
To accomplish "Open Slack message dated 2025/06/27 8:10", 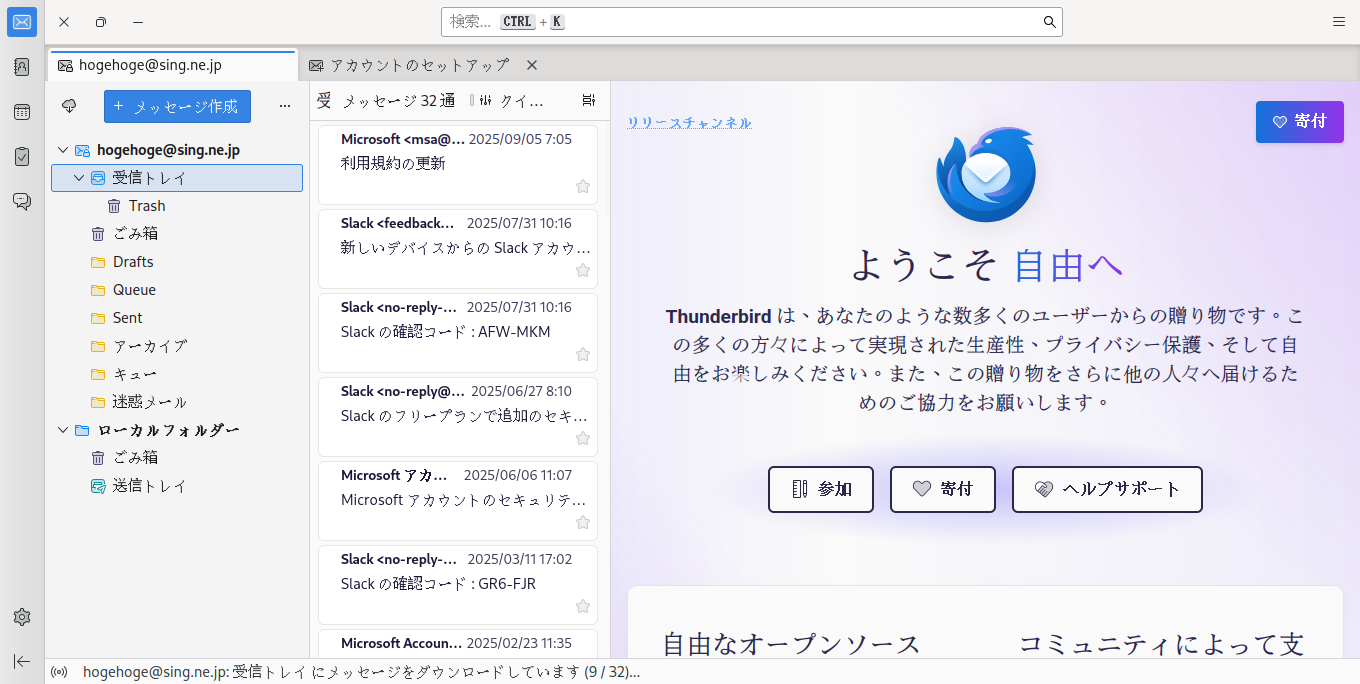I will [x=457, y=417].
